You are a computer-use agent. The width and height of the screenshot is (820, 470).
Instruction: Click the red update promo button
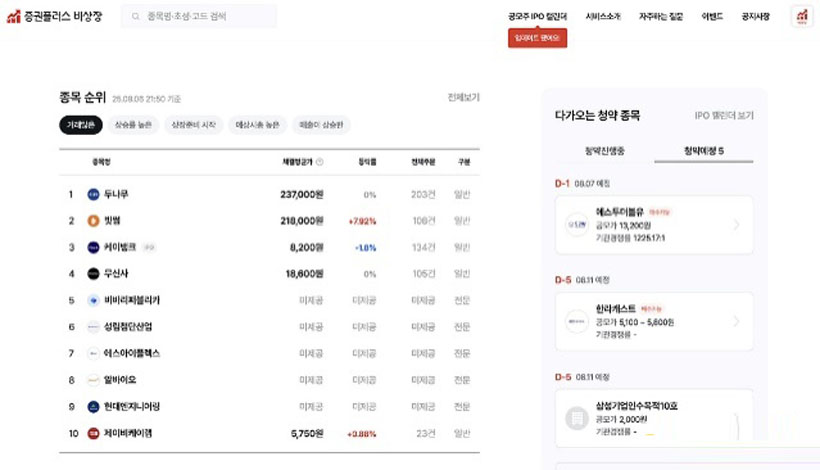point(537,38)
